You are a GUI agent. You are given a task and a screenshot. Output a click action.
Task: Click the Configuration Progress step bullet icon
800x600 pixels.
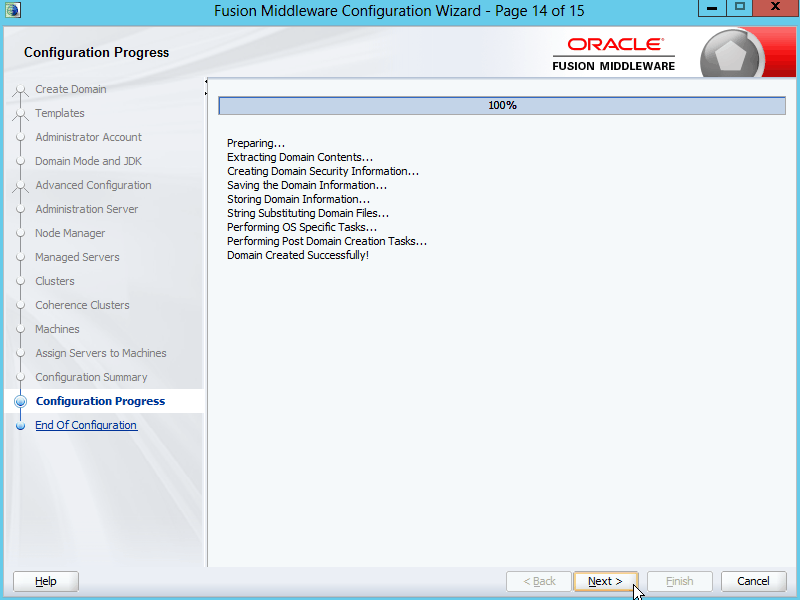(x=20, y=402)
